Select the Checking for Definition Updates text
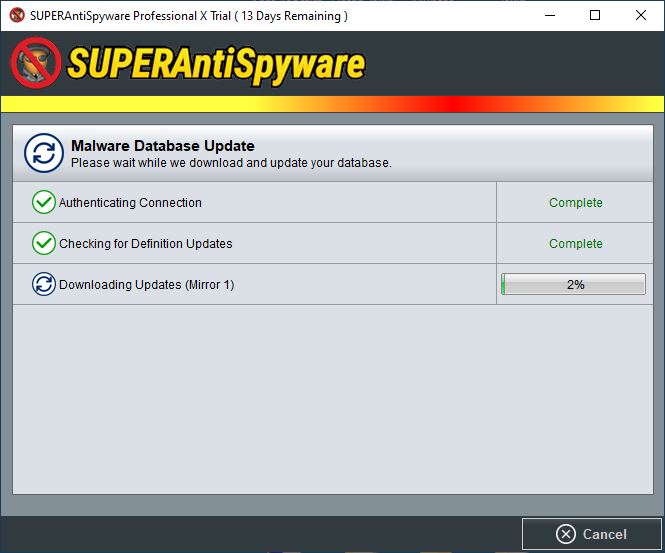 pos(145,243)
